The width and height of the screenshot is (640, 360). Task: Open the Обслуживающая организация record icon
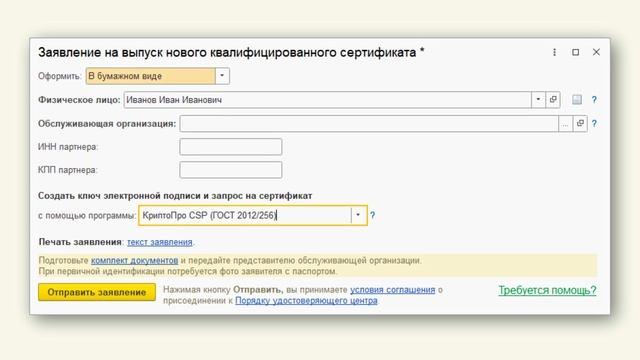click(x=580, y=124)
